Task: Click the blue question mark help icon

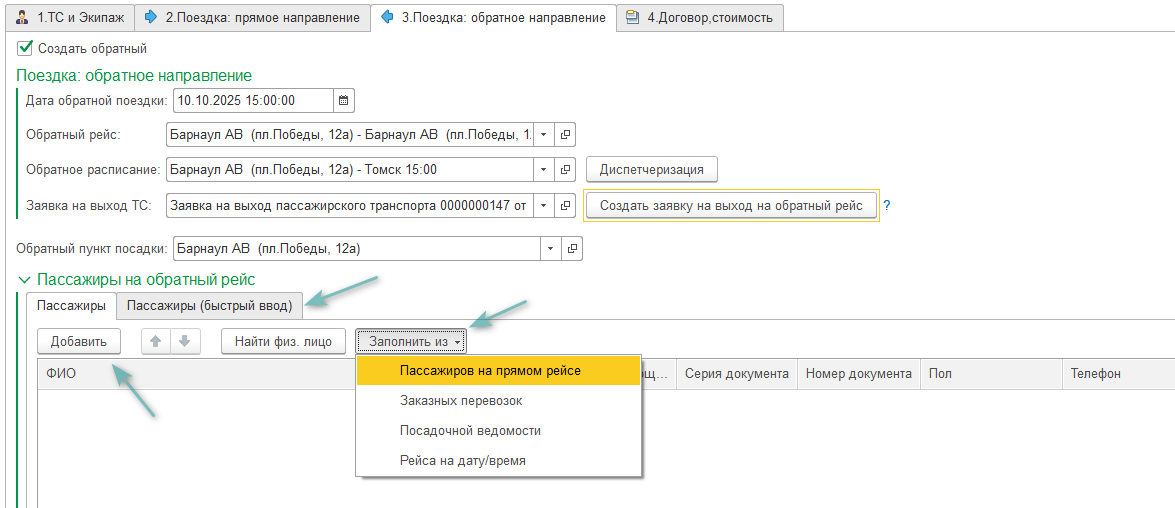Action: coord(886,206)
